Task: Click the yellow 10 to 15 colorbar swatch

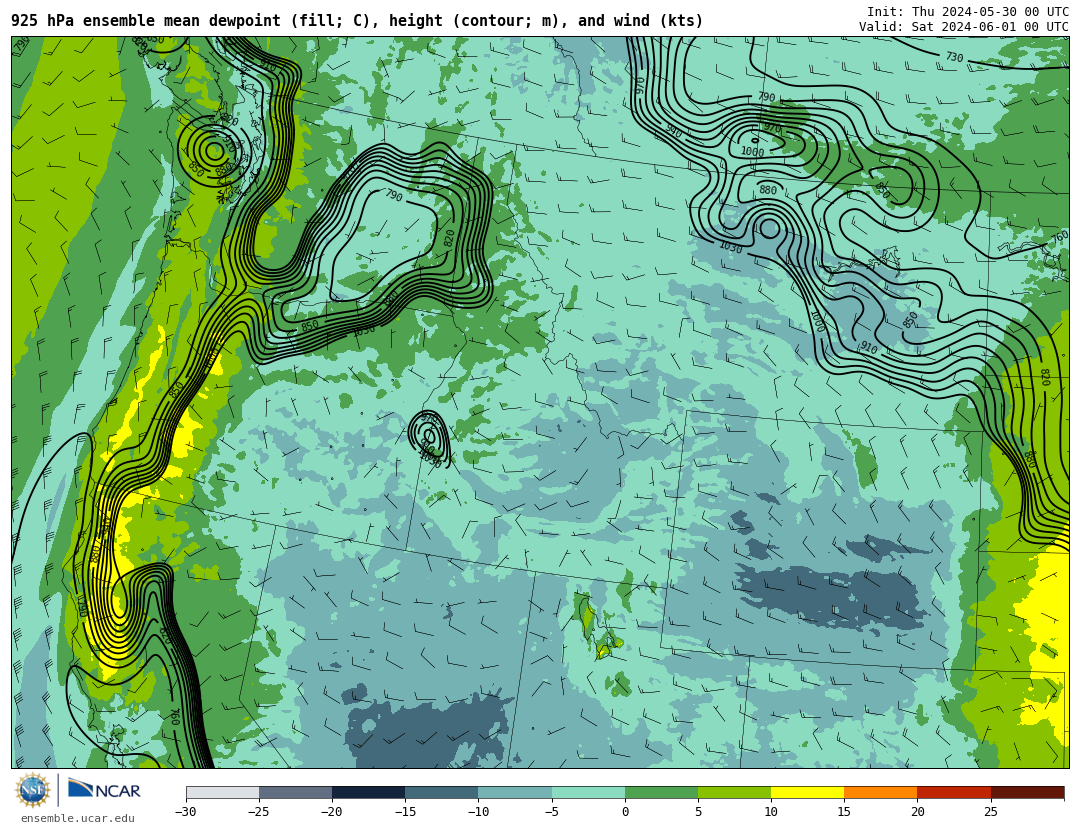Action: [x=807, y=792]
